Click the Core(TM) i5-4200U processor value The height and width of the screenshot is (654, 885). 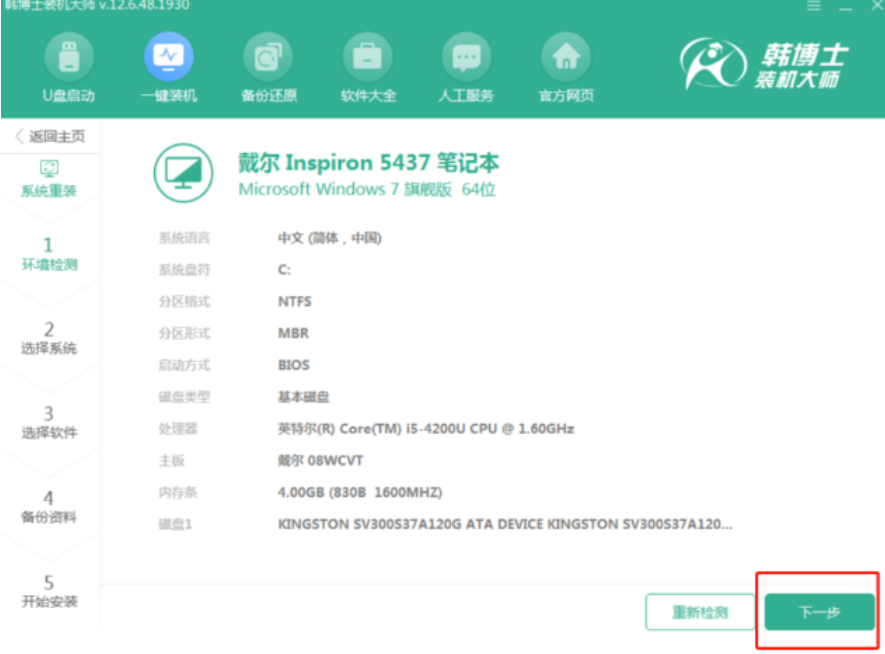[x=426, y=429]
